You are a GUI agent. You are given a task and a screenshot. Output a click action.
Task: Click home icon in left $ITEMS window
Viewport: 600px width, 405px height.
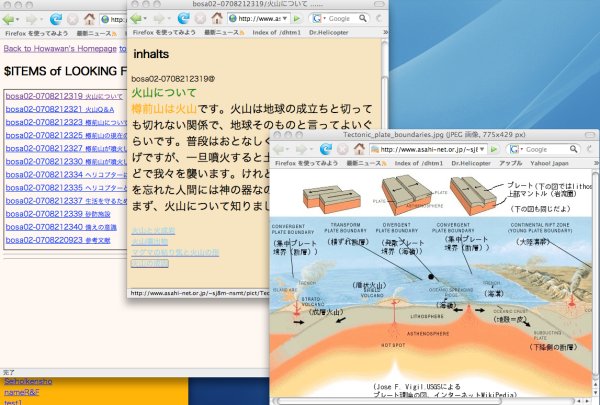tap(89, 18)
